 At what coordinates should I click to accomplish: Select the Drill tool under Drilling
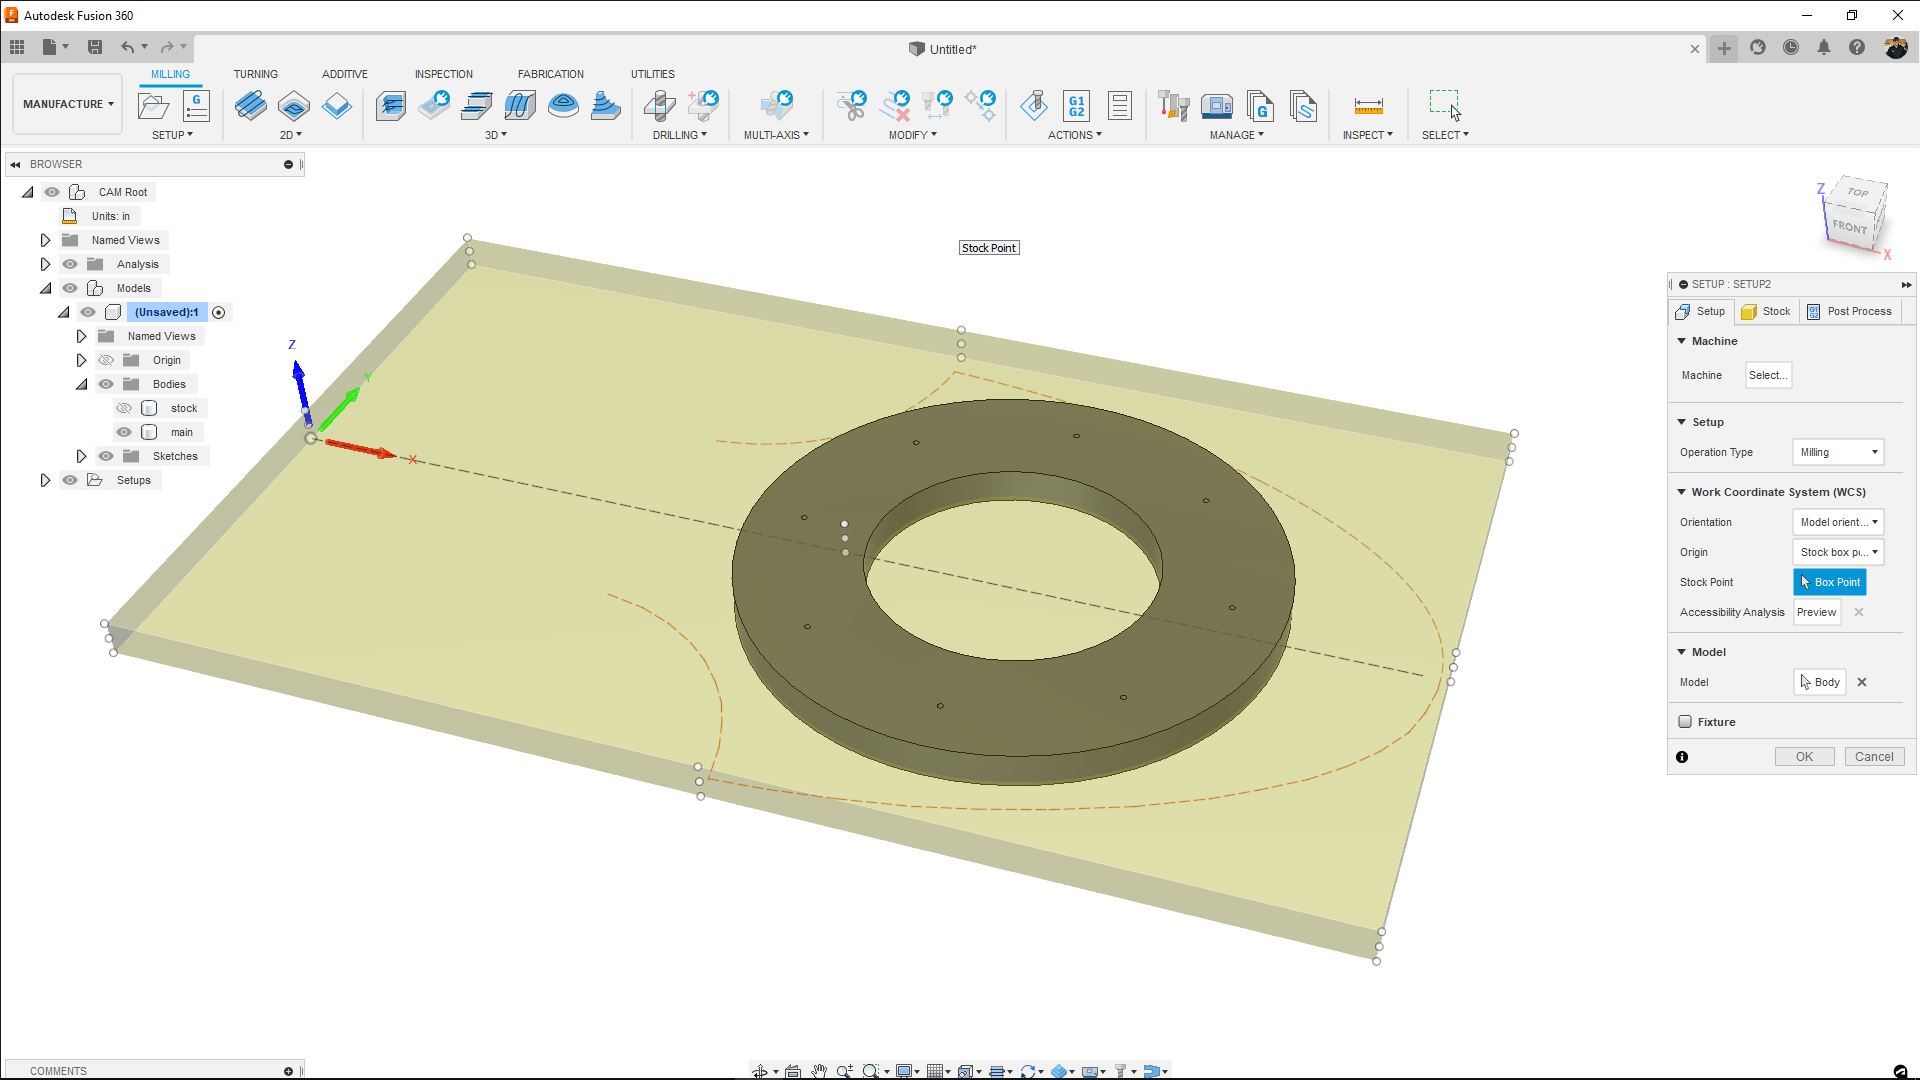tap(660, 106)
